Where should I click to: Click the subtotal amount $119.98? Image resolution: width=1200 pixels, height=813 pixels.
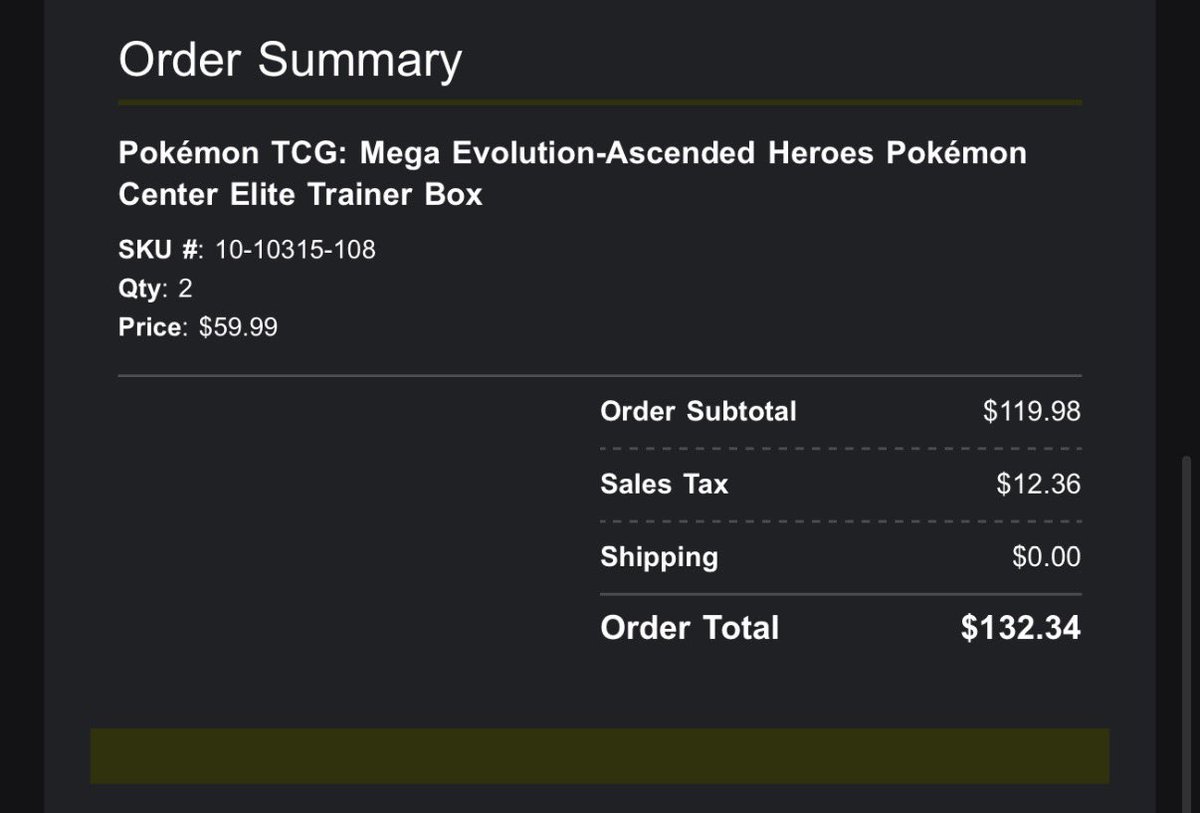[x=1032, y=411]
